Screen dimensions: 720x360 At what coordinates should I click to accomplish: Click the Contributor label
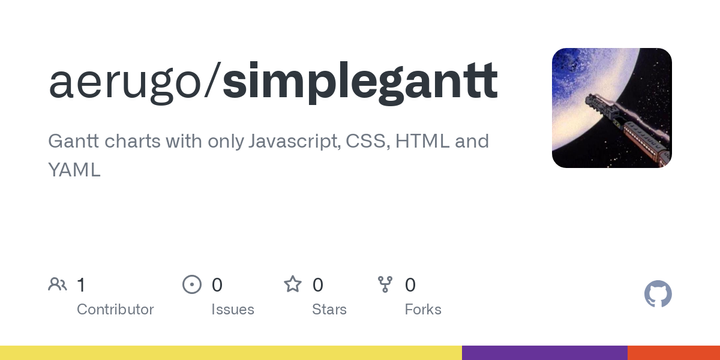coord(115,309)
